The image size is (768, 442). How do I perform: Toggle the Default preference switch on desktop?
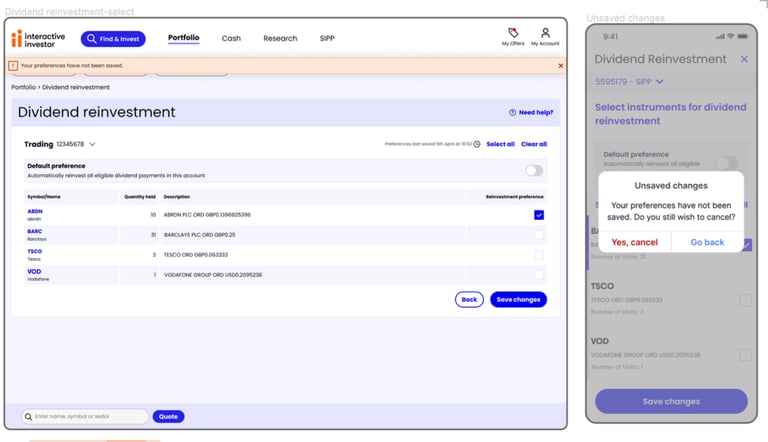click(x=534, y=171)
